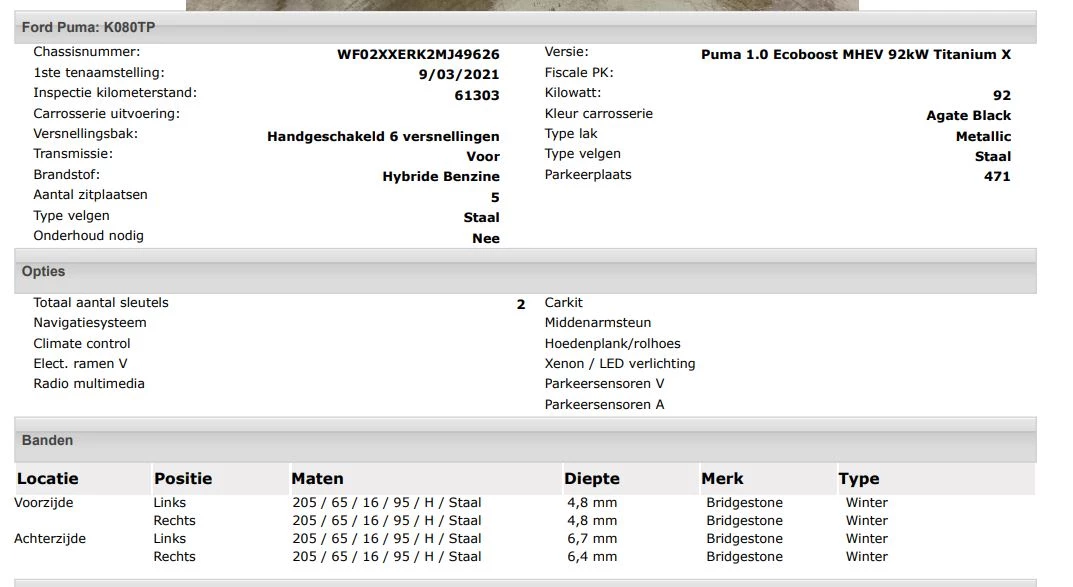The width and height of the screenshot is (1073, 587).
Task: Select the Locatie column header
Action: [47, 478]
